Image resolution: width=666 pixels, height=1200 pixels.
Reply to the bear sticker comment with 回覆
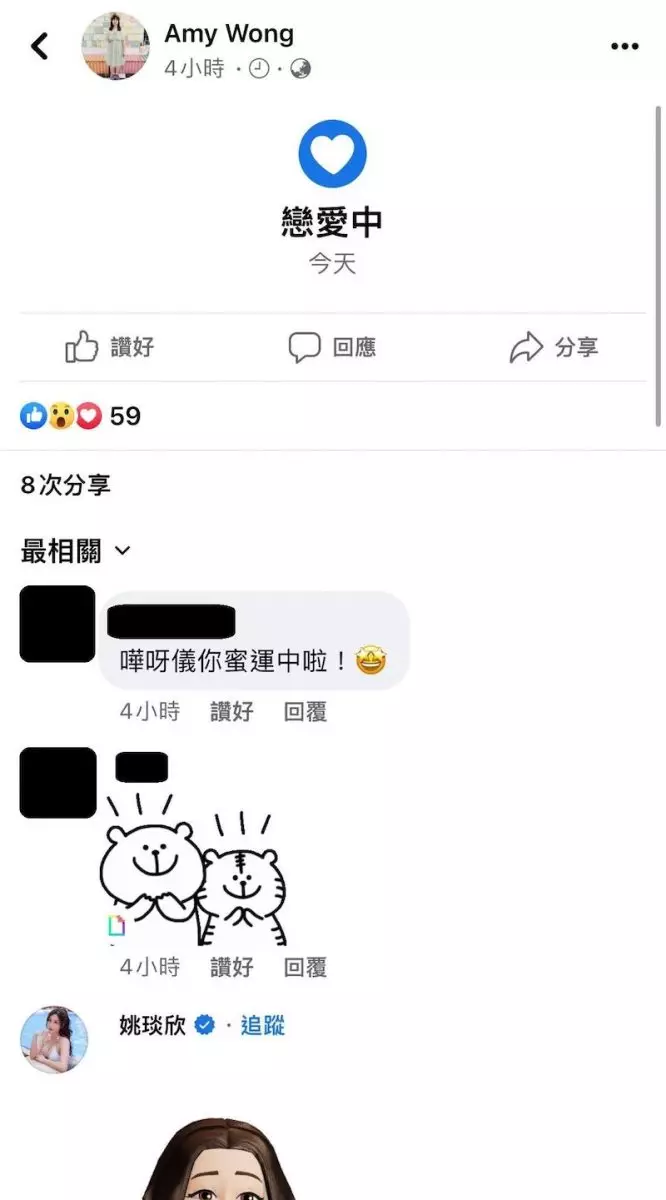click(305, 967)
